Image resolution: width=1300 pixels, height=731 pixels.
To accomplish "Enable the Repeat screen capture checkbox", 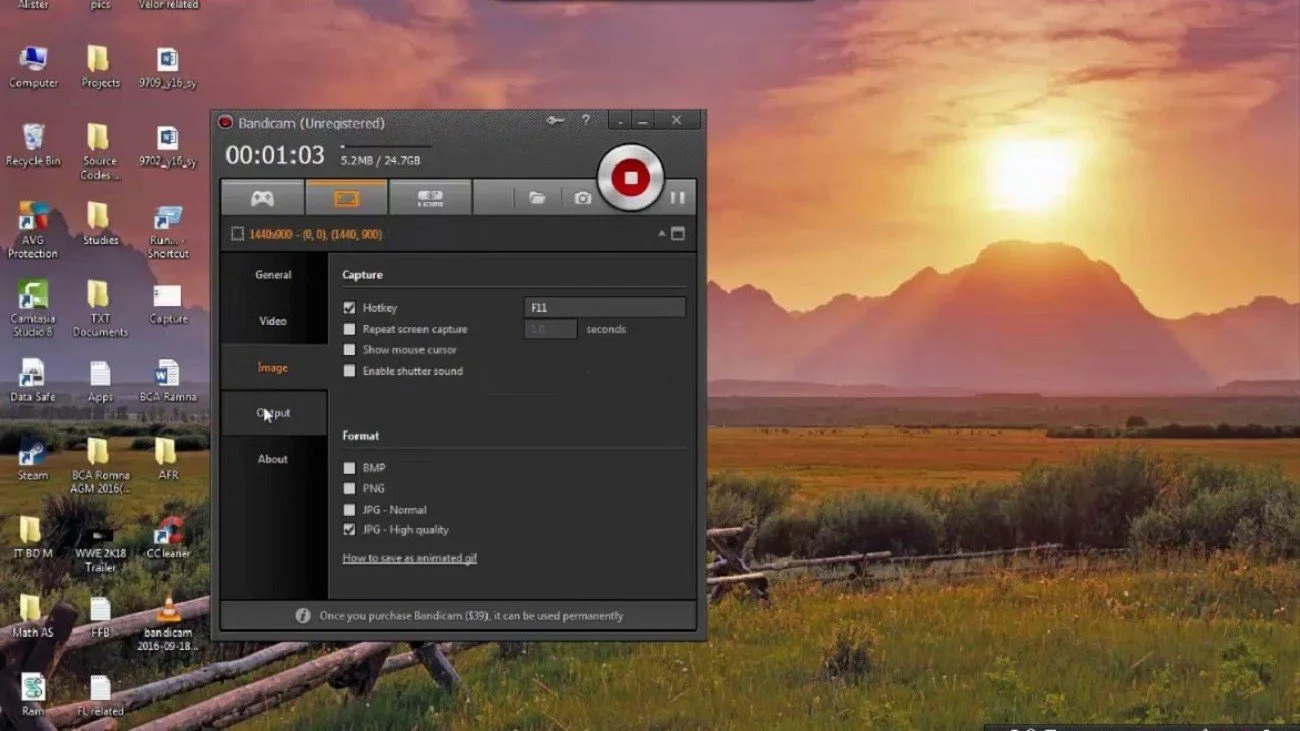I will point(349,329).
